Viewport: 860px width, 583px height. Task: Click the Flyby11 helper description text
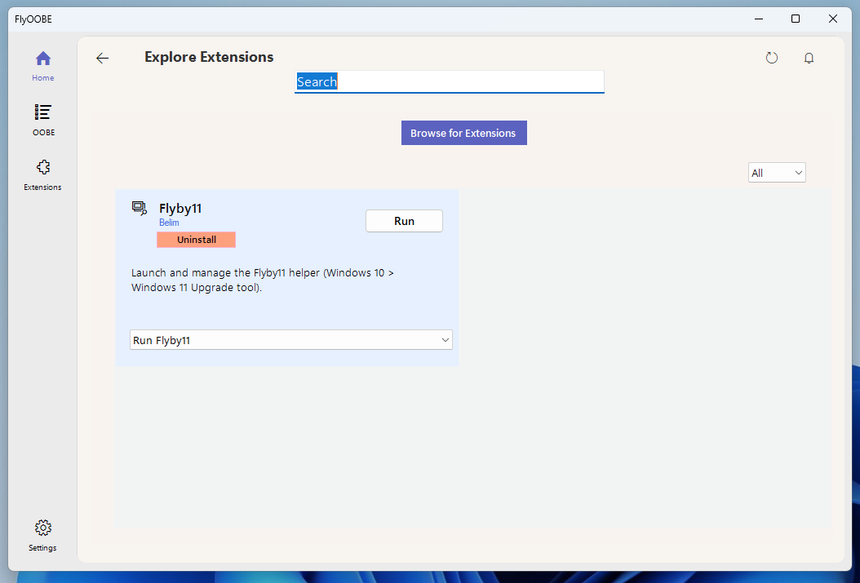tap(262, 280)
